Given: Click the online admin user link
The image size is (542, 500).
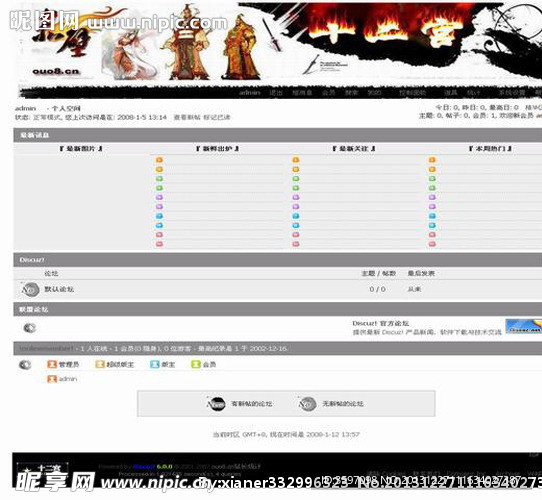Looking at the screenshot, I should (68, 379).
